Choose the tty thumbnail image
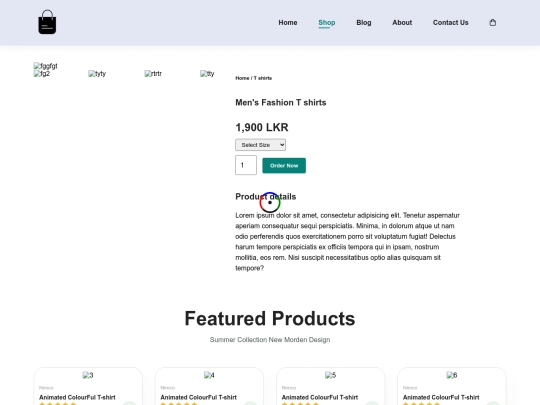Screen dimensions: 540x405 [207, 74]
